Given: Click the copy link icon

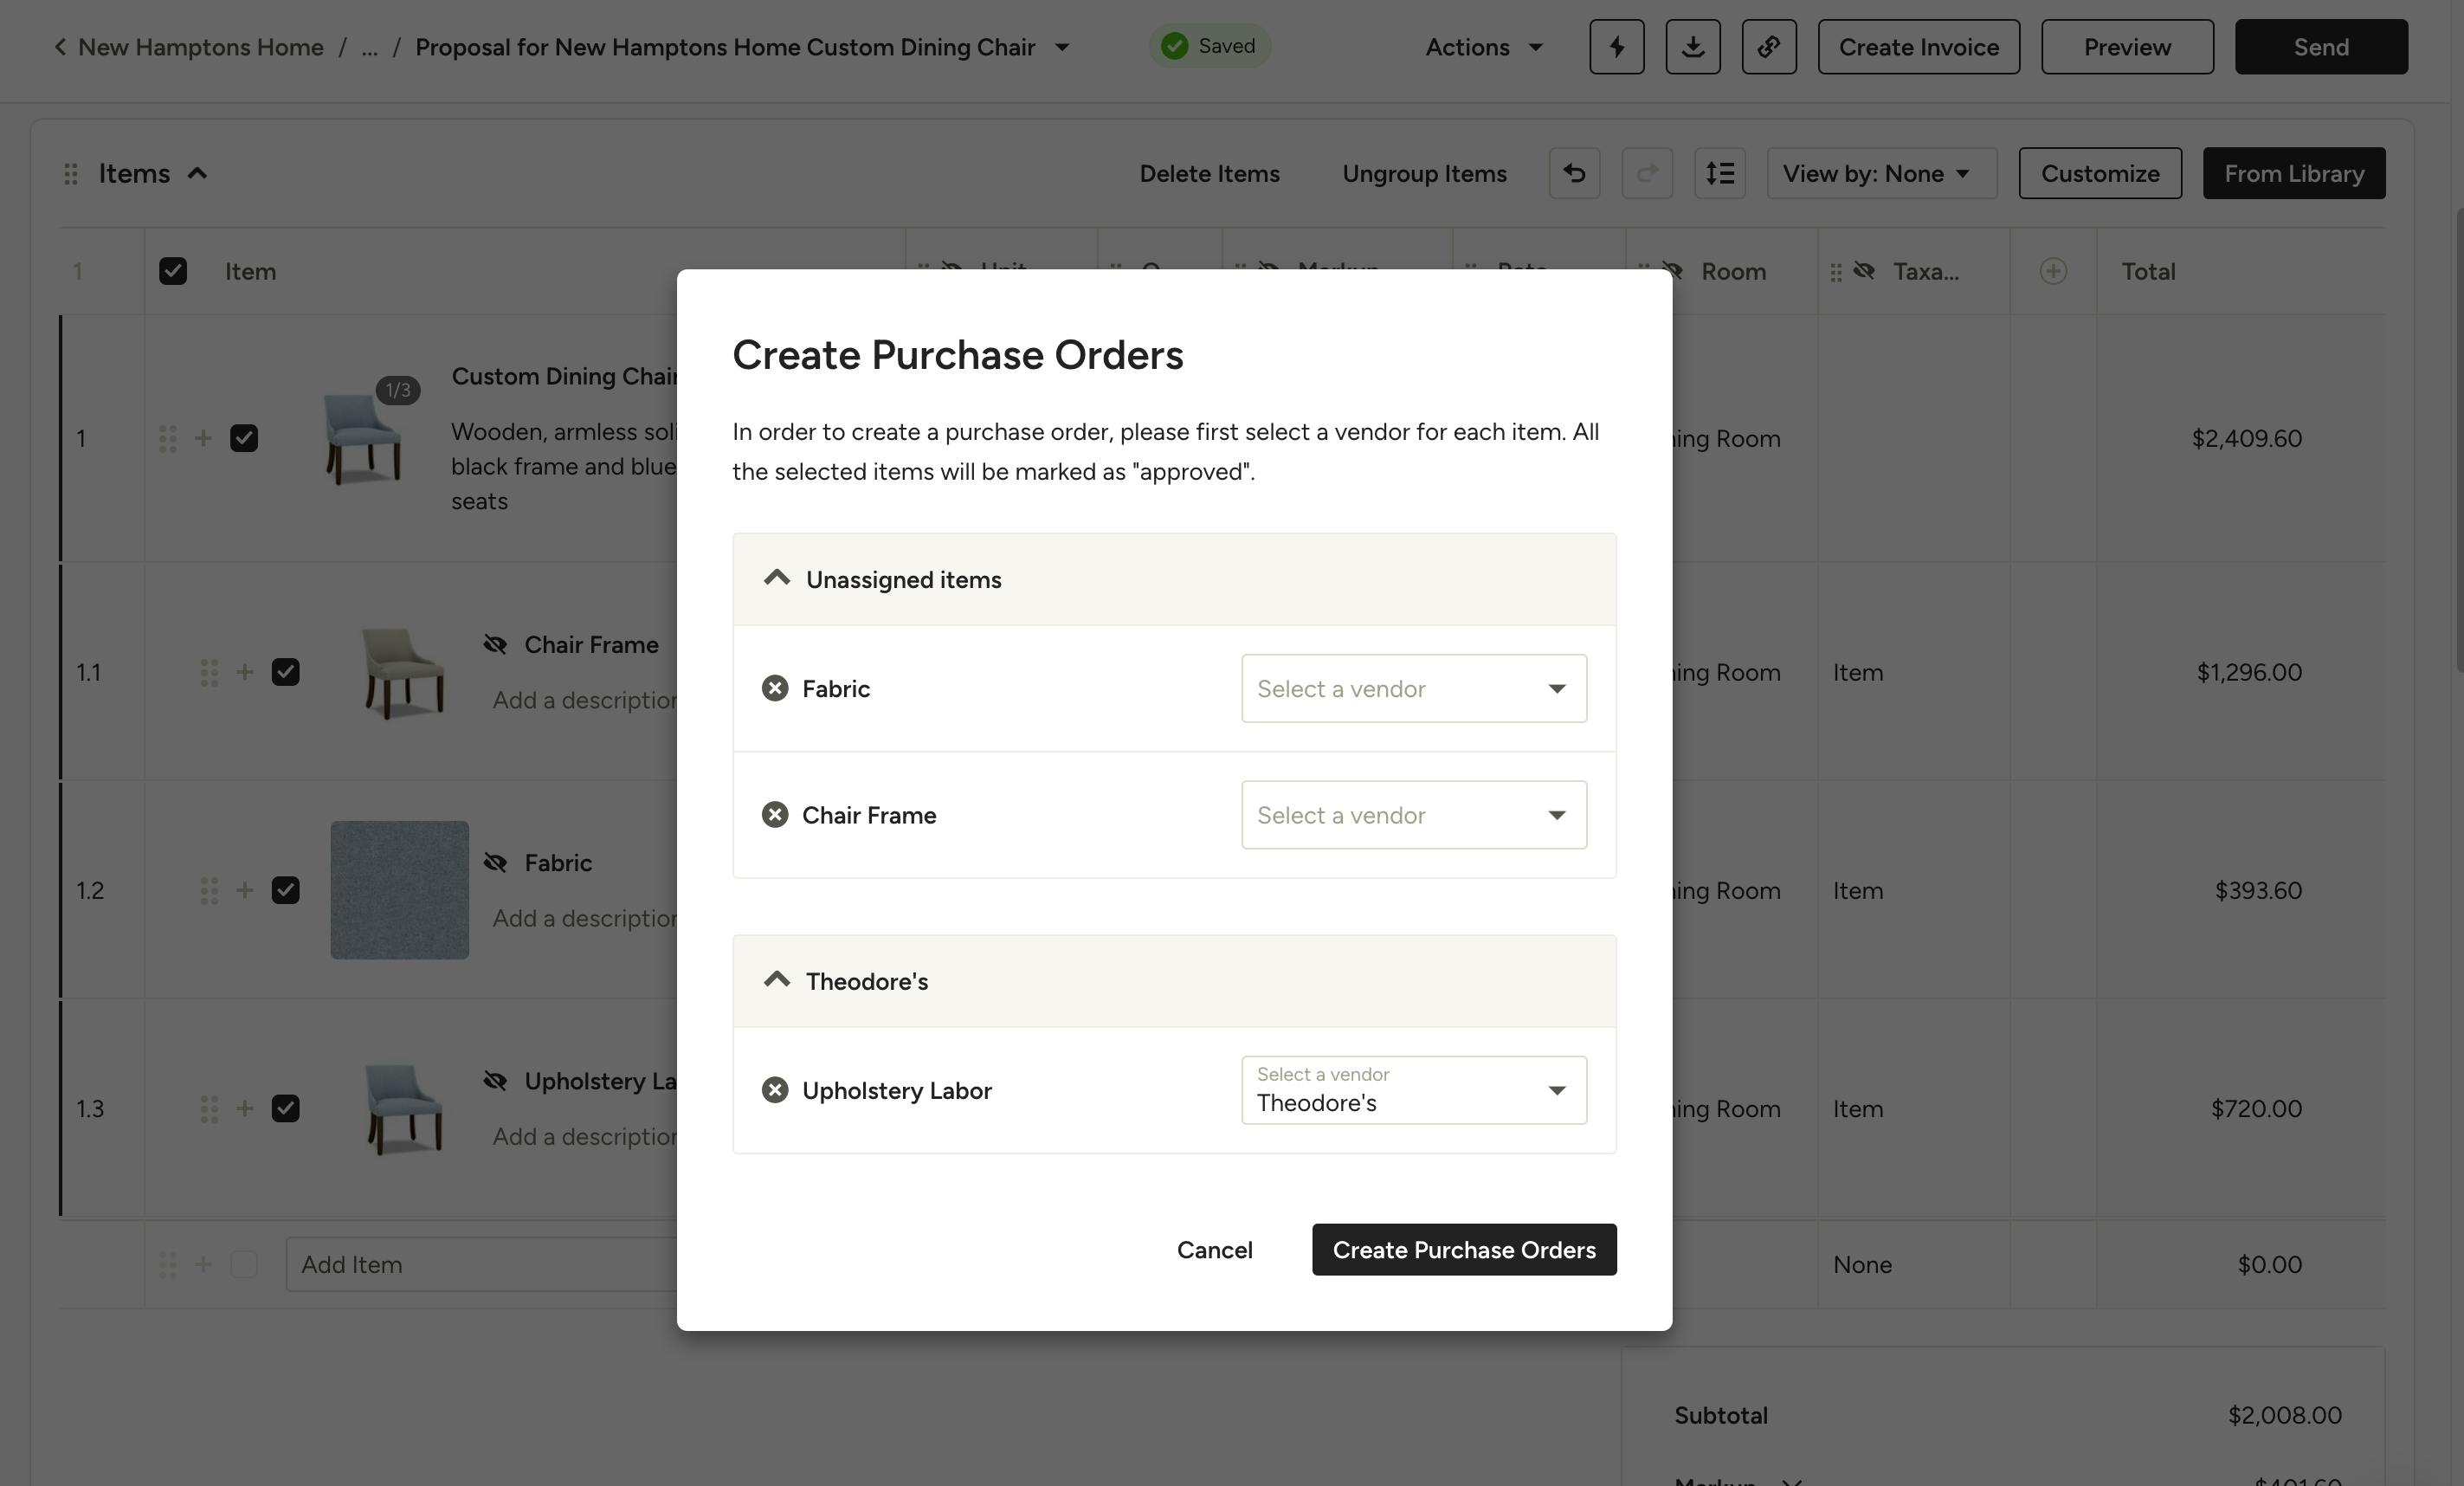Looking at the screenshot, I should [x=1768, y=47].
